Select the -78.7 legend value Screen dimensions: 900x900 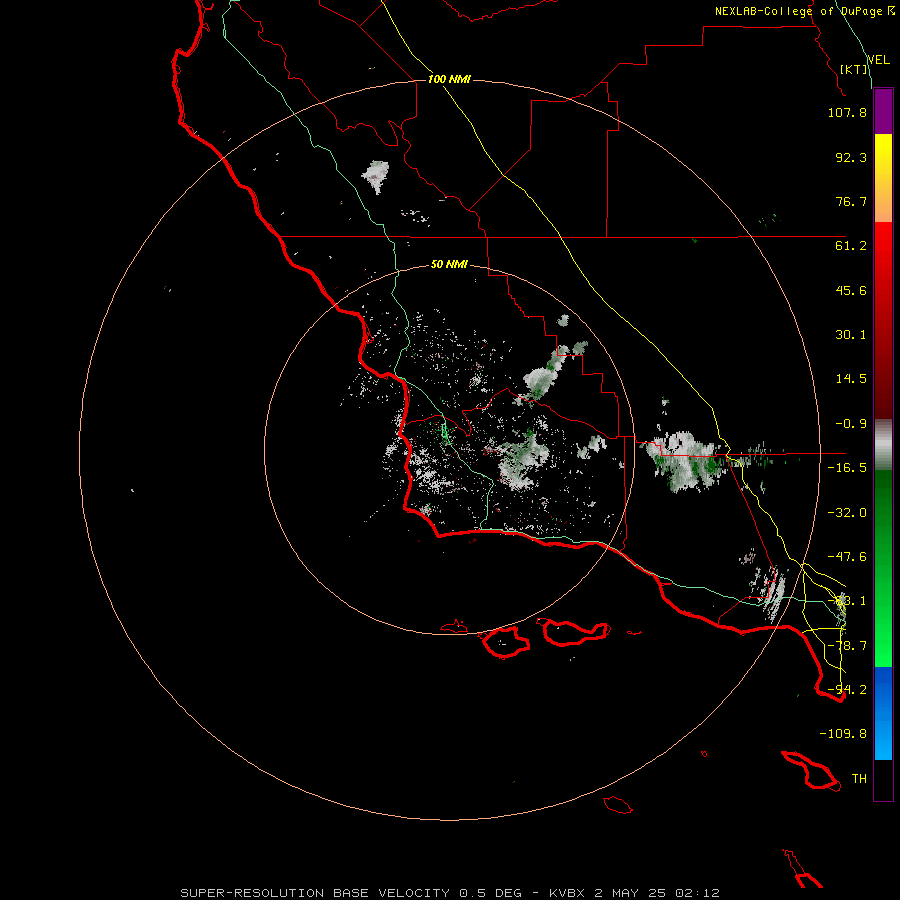847,646
